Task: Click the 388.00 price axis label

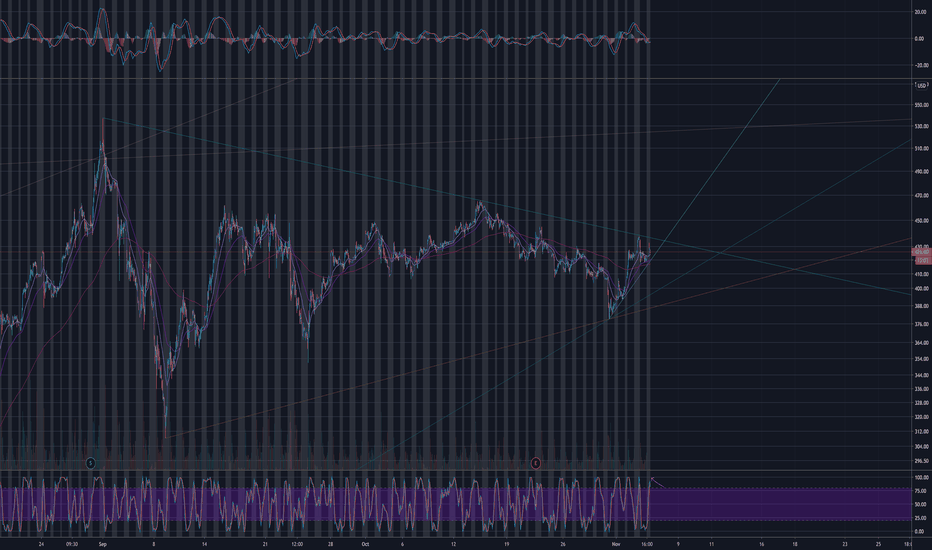Action: (x=921, y=306)
